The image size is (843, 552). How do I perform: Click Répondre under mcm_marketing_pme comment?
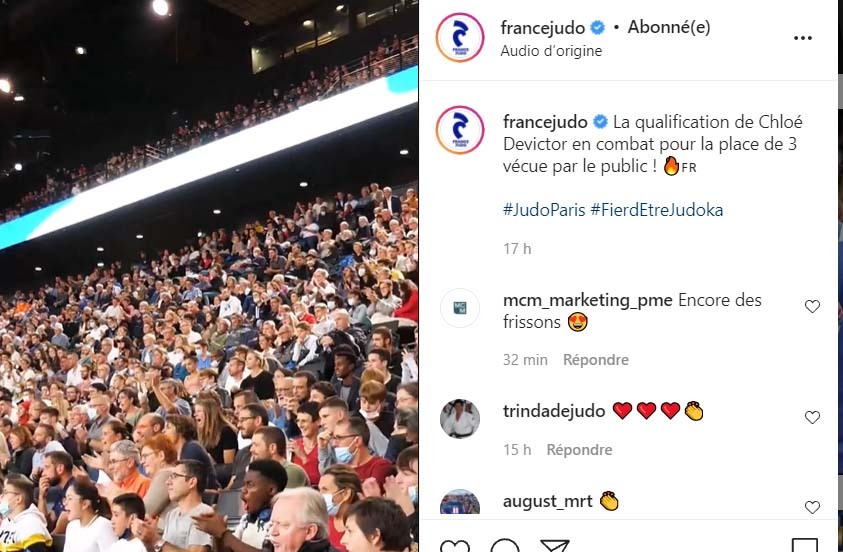(x=596, y=360)
